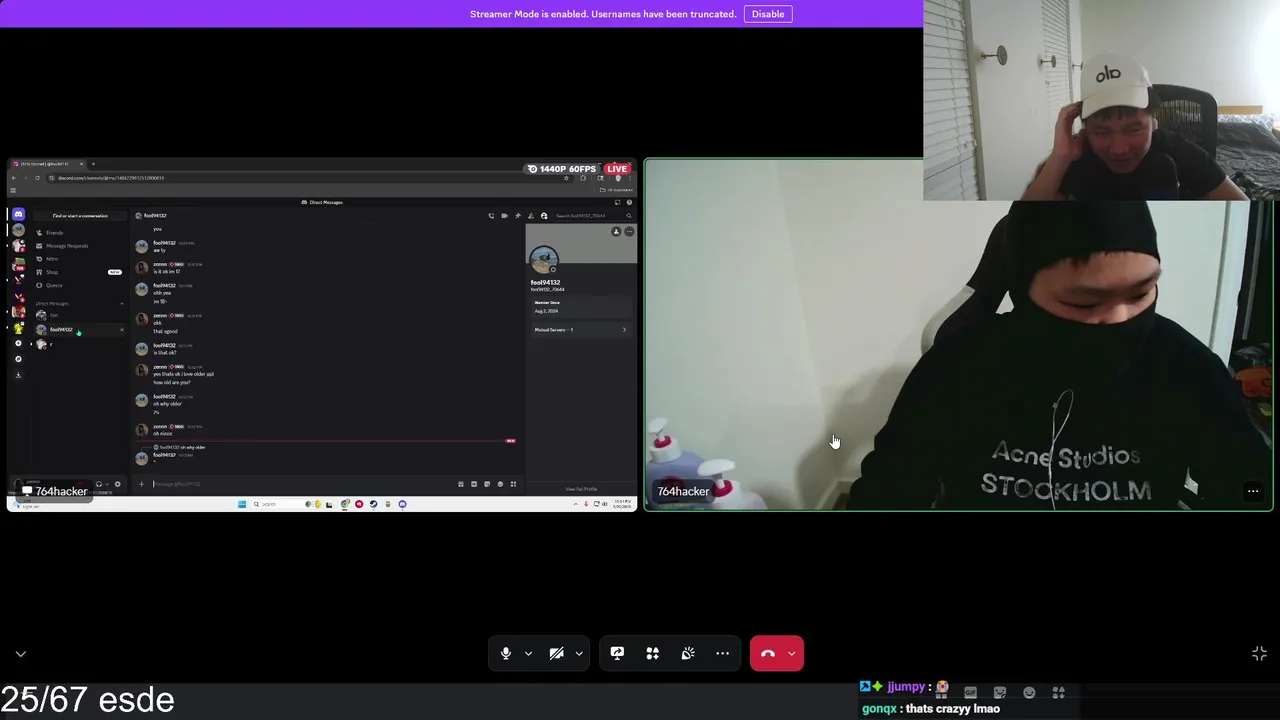Click View Full Profile link

[581, 489]
